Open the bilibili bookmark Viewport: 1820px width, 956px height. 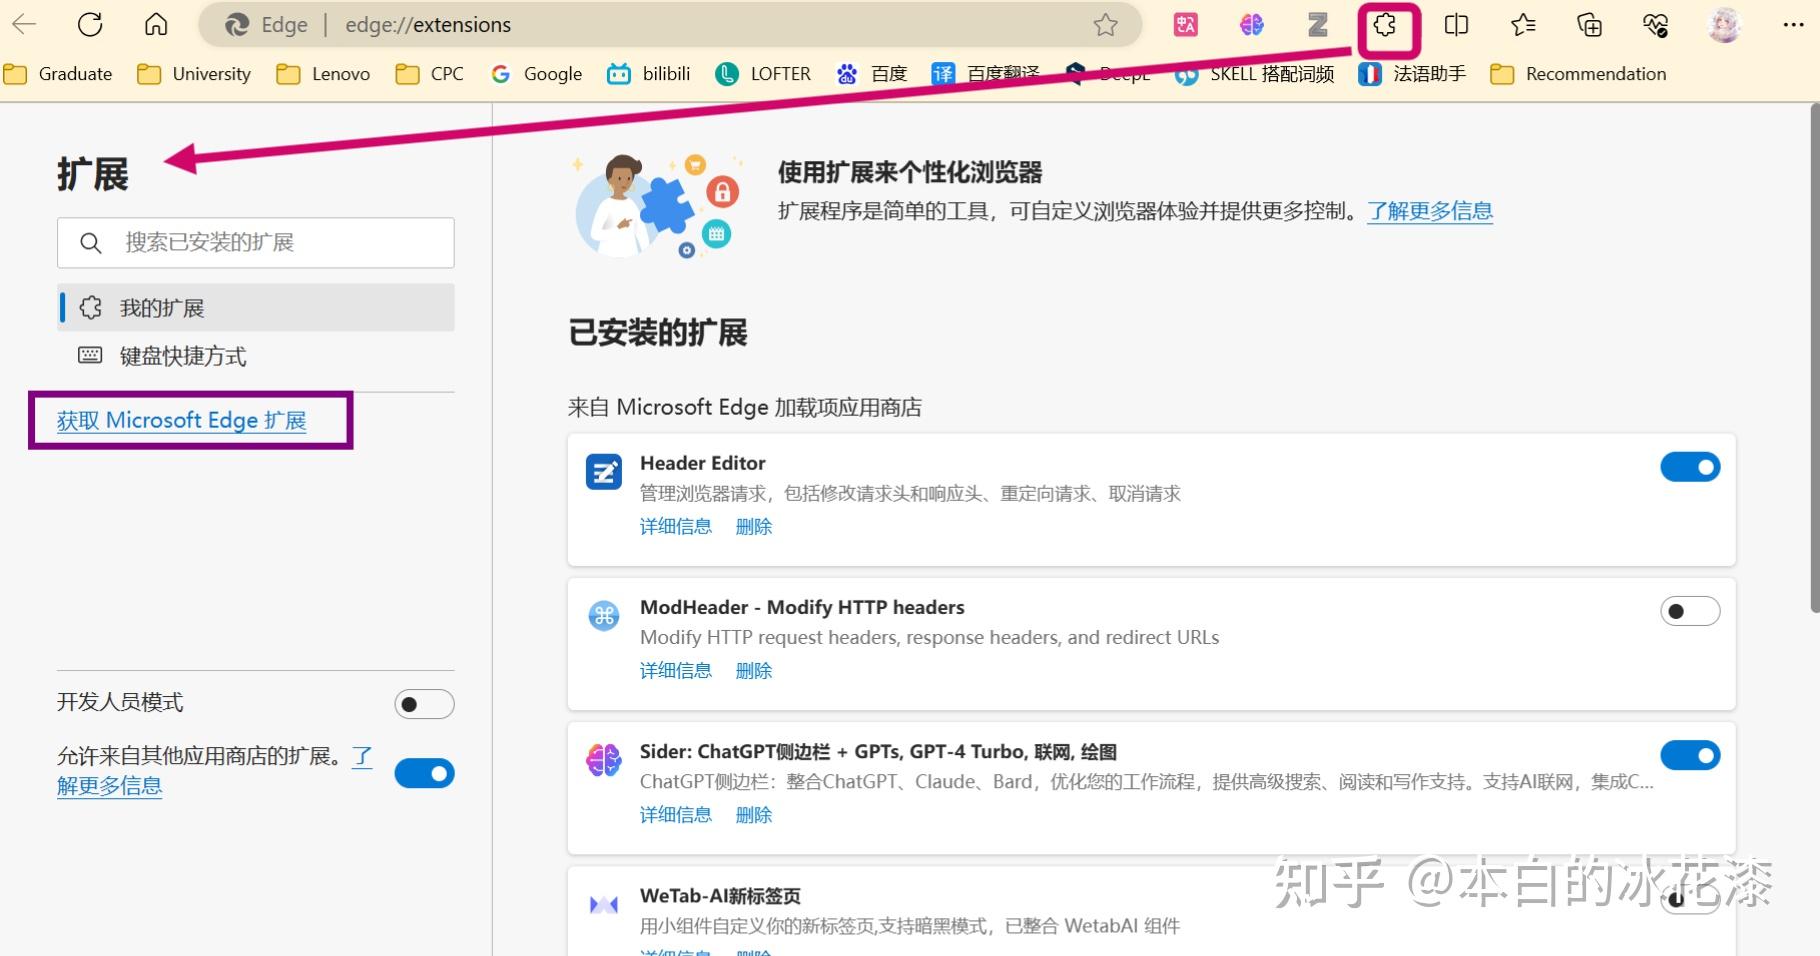649,74
